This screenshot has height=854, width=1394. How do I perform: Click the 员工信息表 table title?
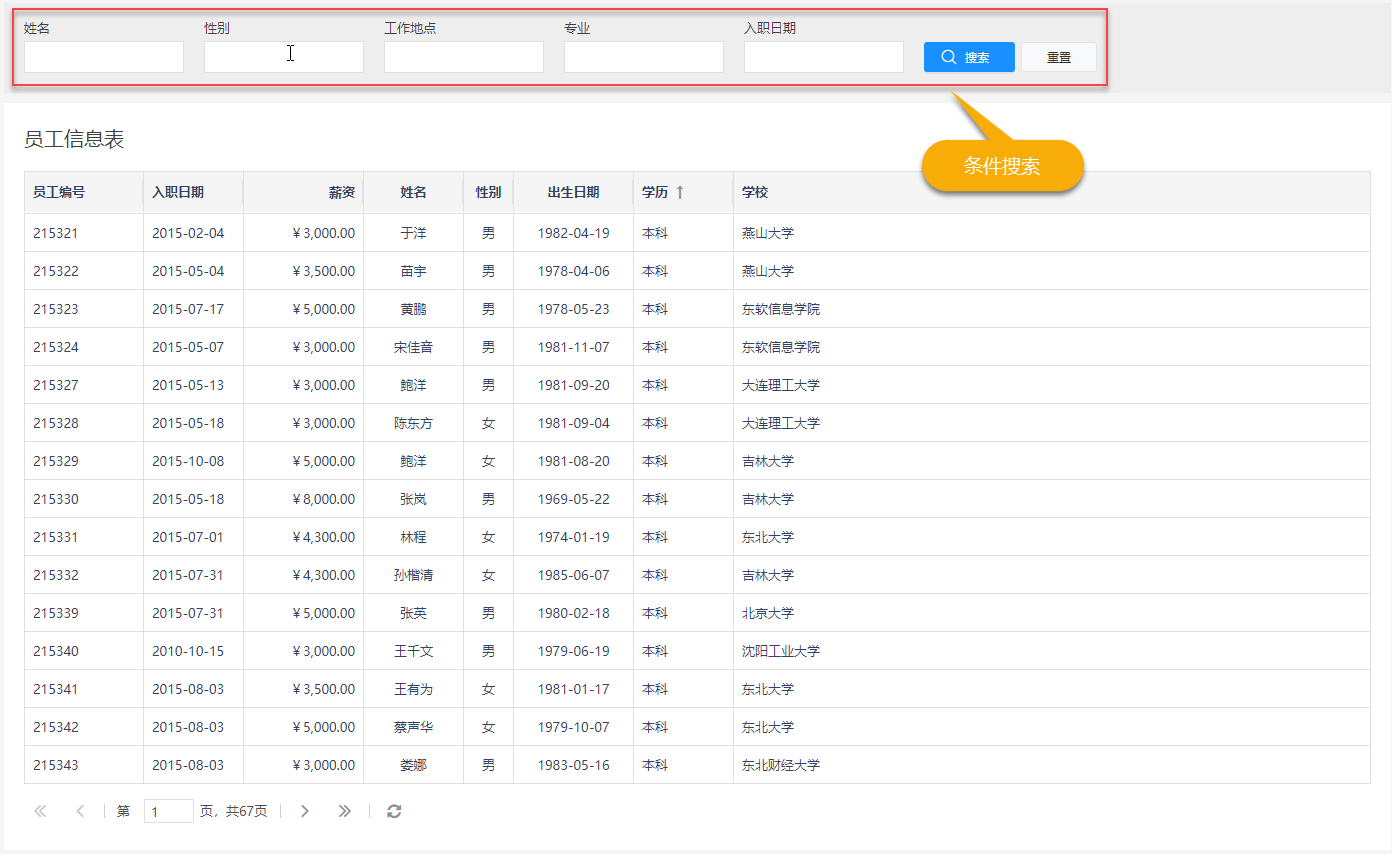coord(74,139)
